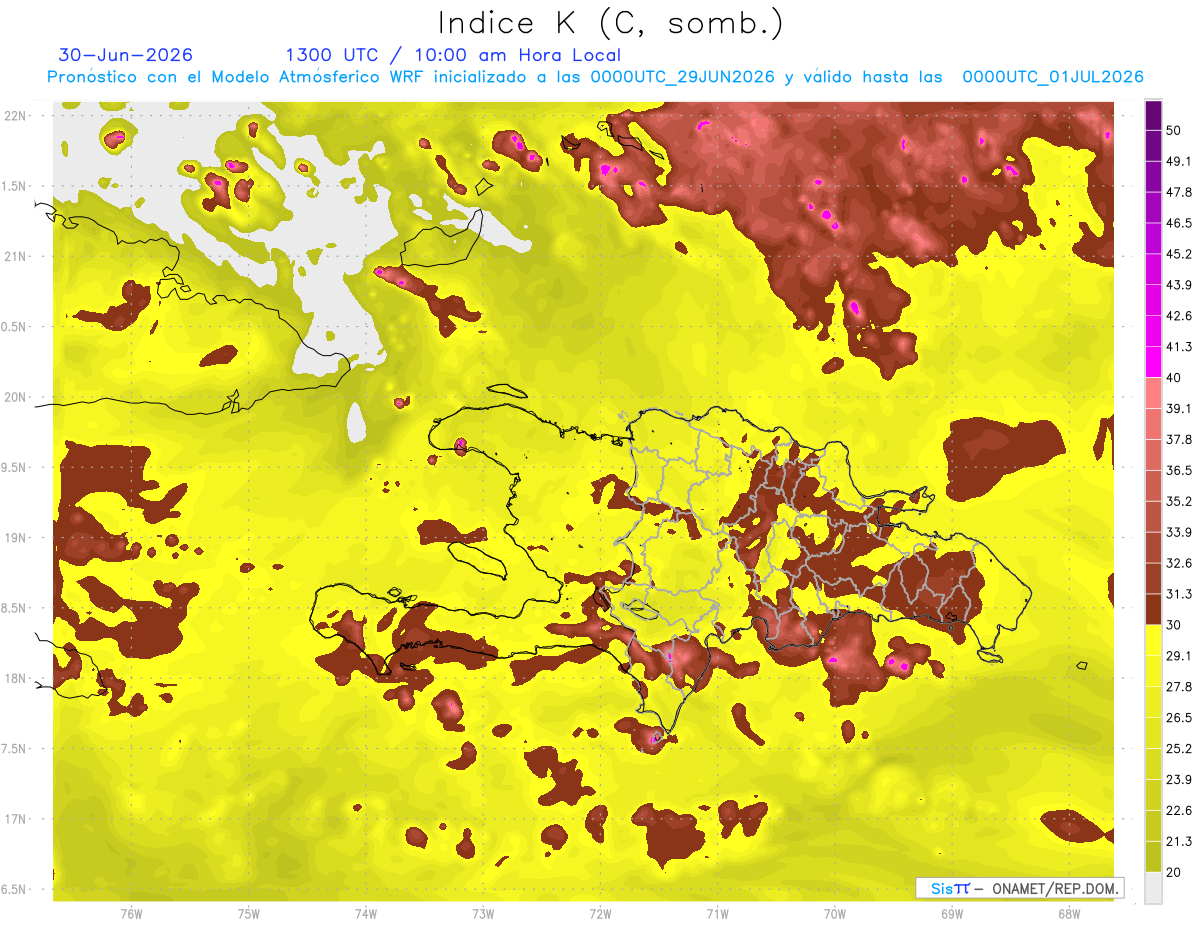
Task: Click the longitude label "71W"
Action: (718, 913)
